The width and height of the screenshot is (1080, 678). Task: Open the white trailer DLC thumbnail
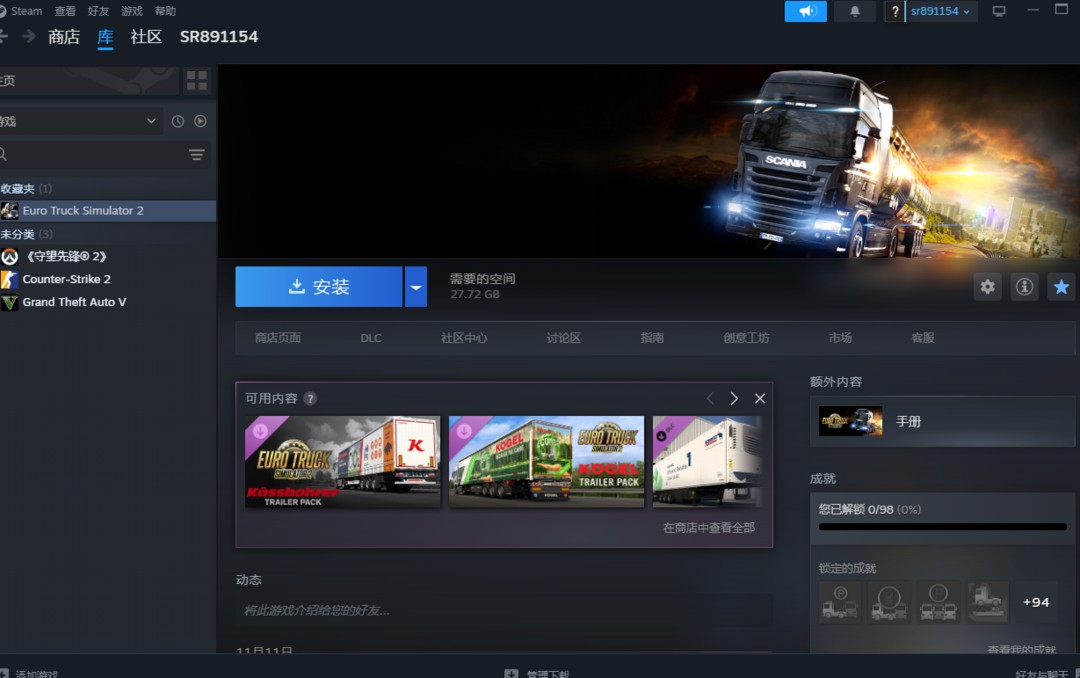click(708, 462)
